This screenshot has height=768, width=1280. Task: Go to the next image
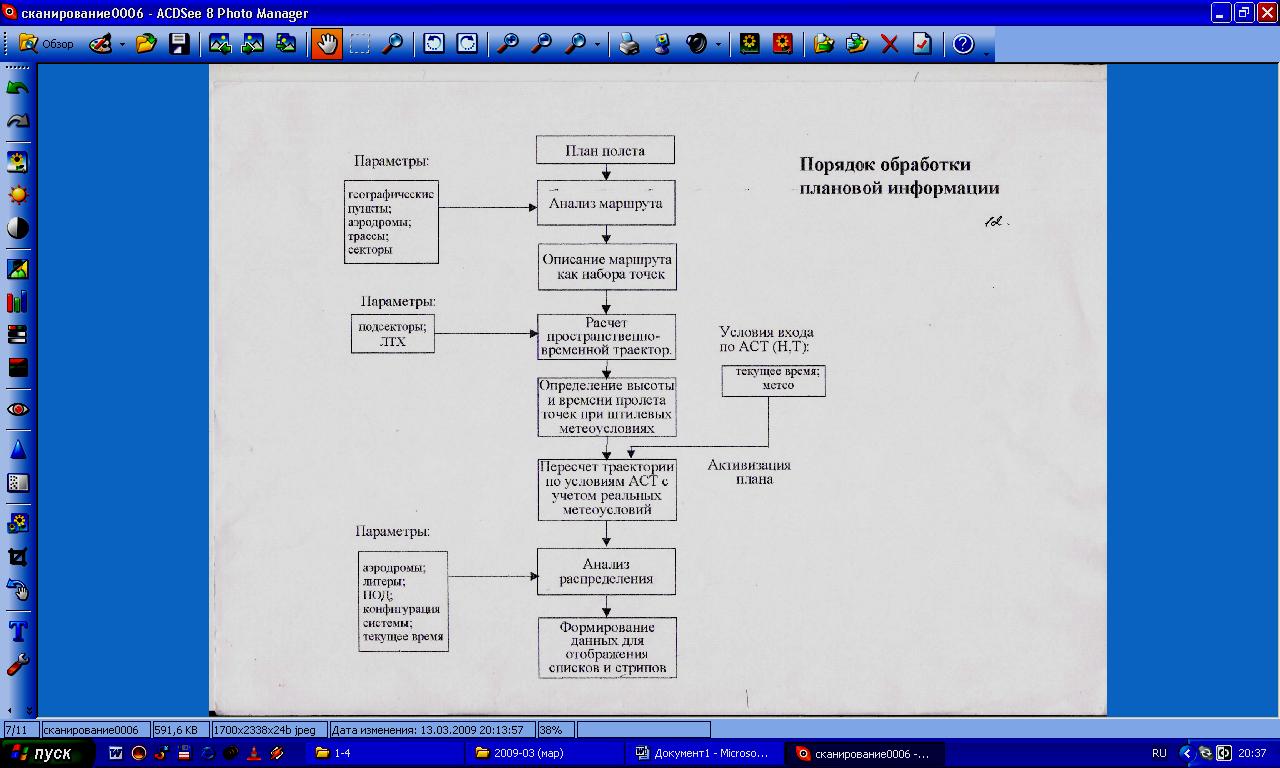253,44
